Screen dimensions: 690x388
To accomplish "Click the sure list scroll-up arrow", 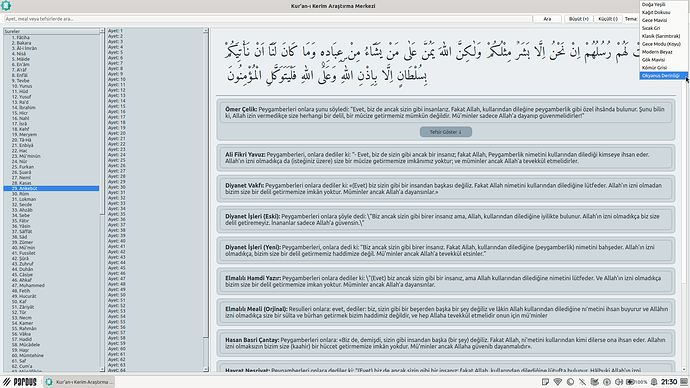I will pos(102,31).
